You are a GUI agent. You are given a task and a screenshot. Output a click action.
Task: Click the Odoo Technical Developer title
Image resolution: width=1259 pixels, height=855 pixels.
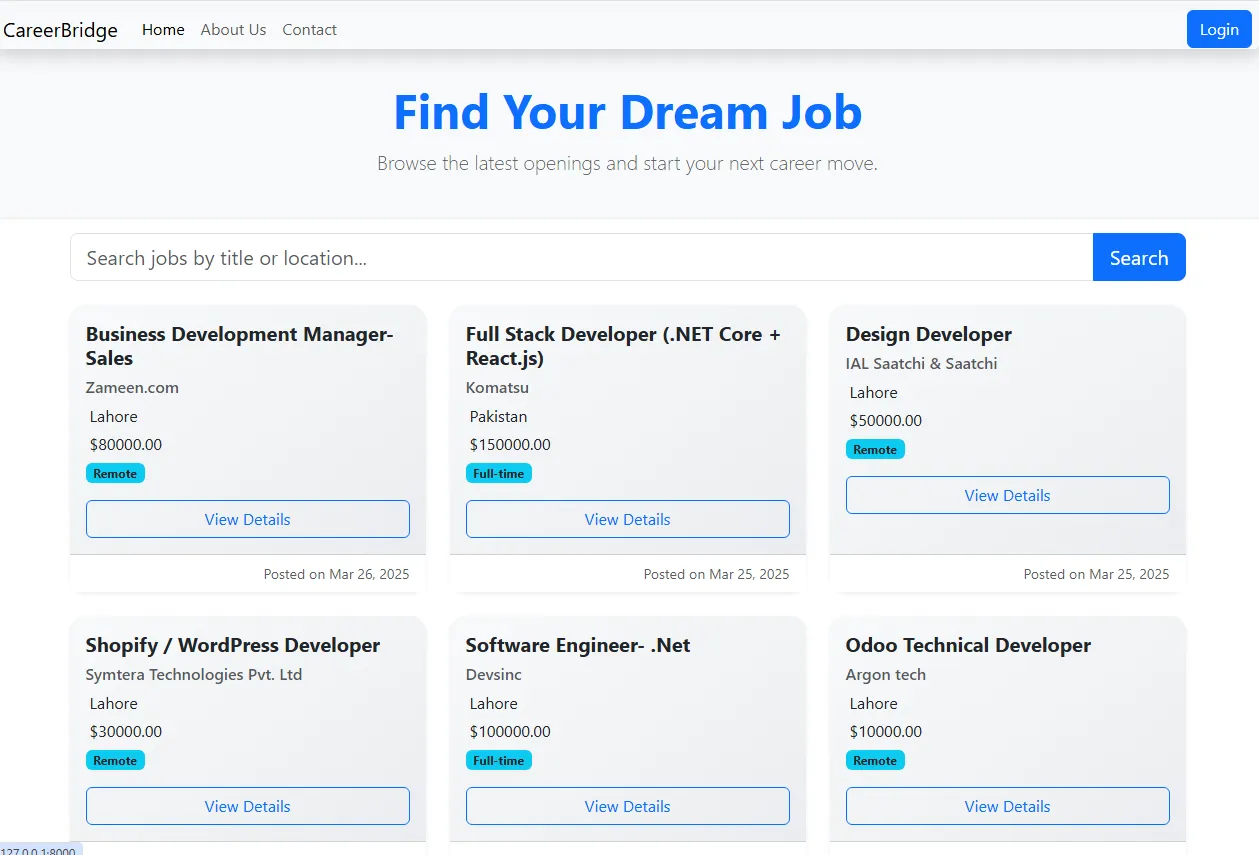(968, 645)
